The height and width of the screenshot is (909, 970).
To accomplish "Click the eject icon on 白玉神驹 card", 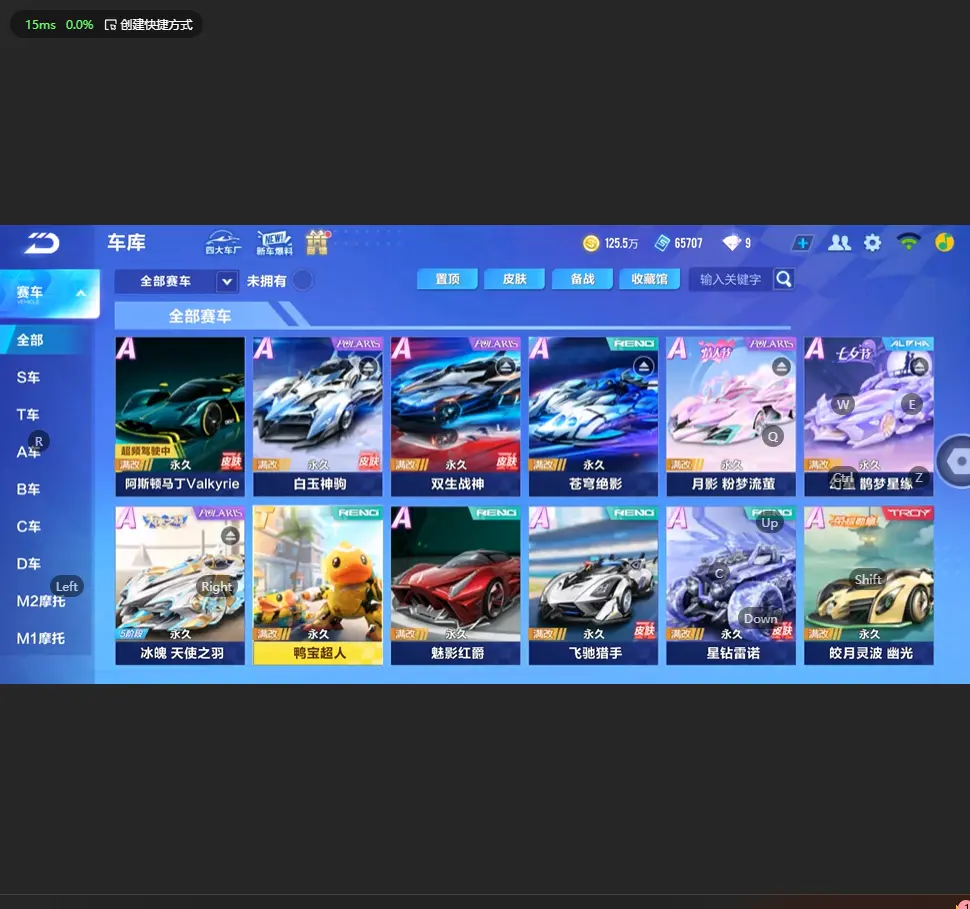I will pos(368,367).
